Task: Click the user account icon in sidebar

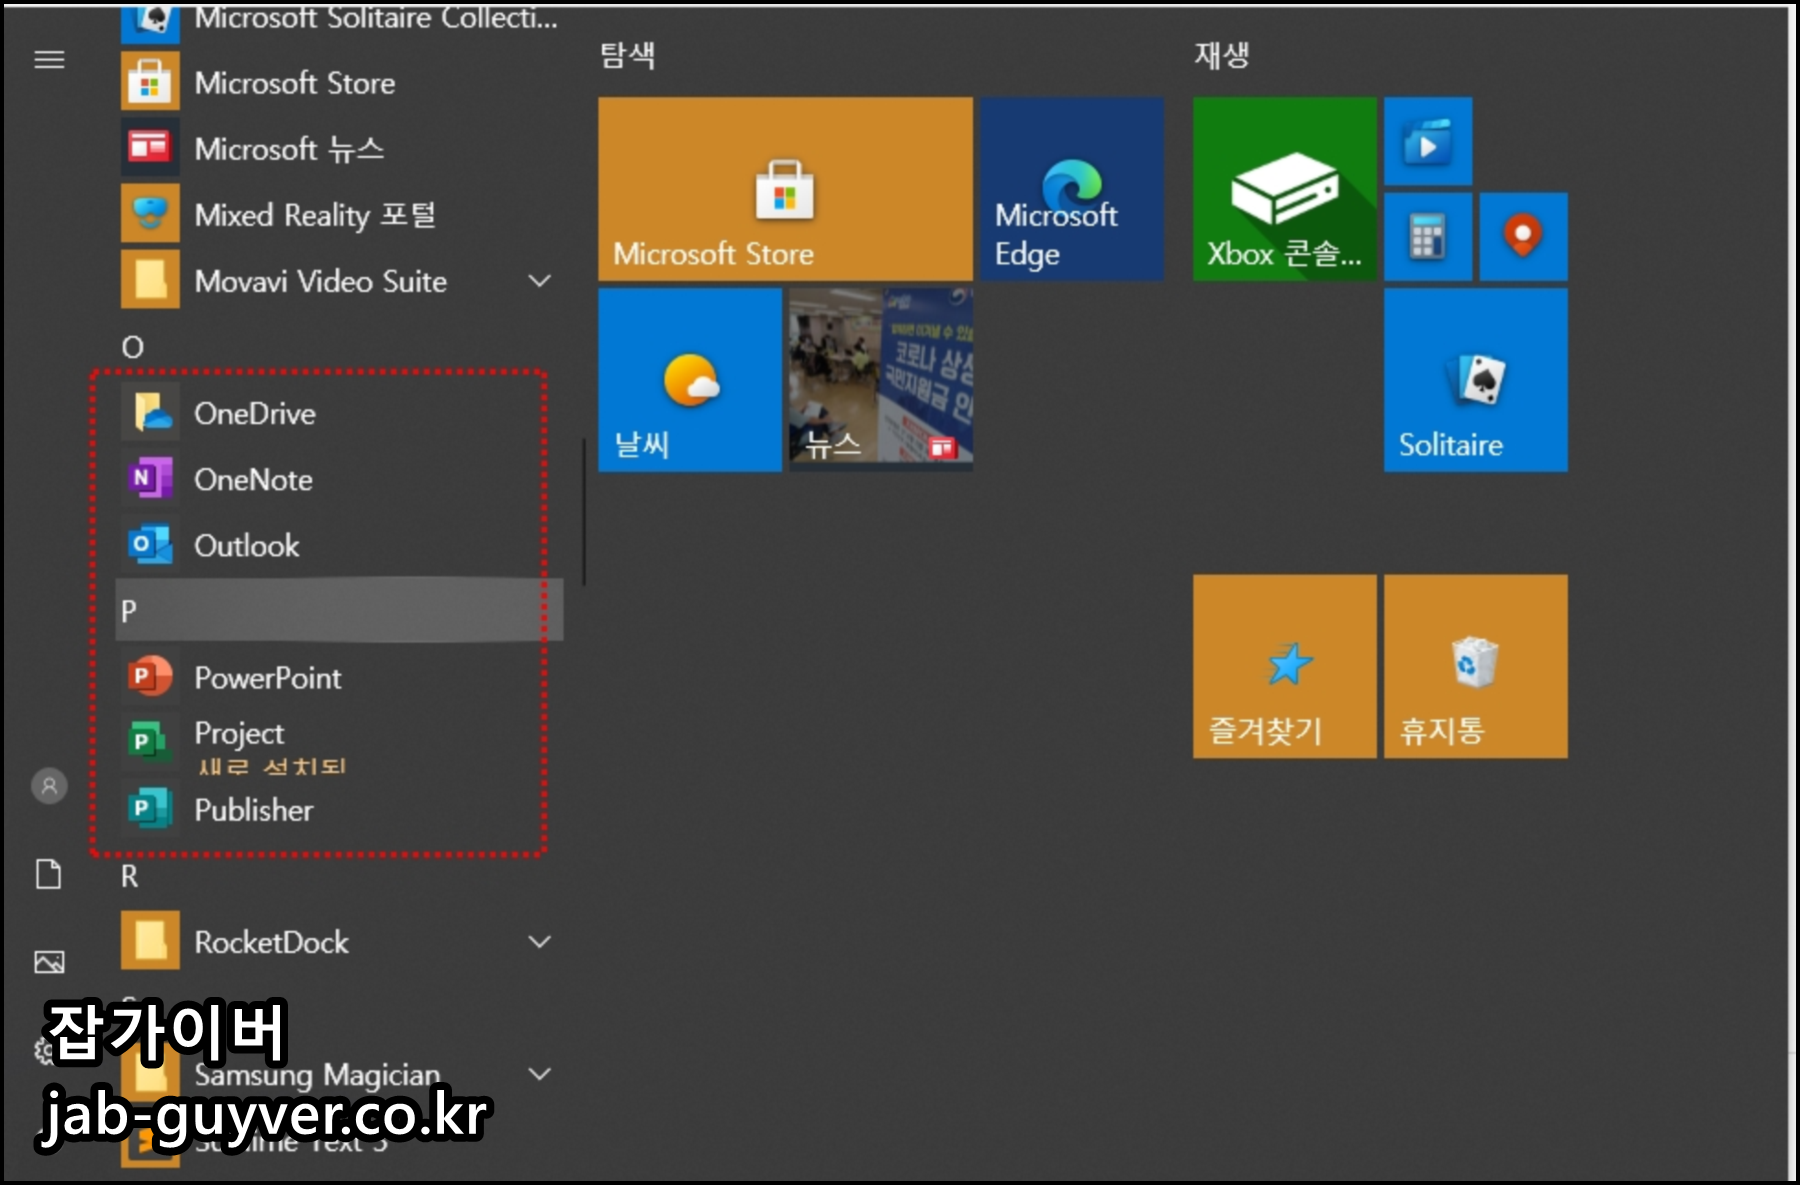Action: pyautogui.click(x=49, y=786)
